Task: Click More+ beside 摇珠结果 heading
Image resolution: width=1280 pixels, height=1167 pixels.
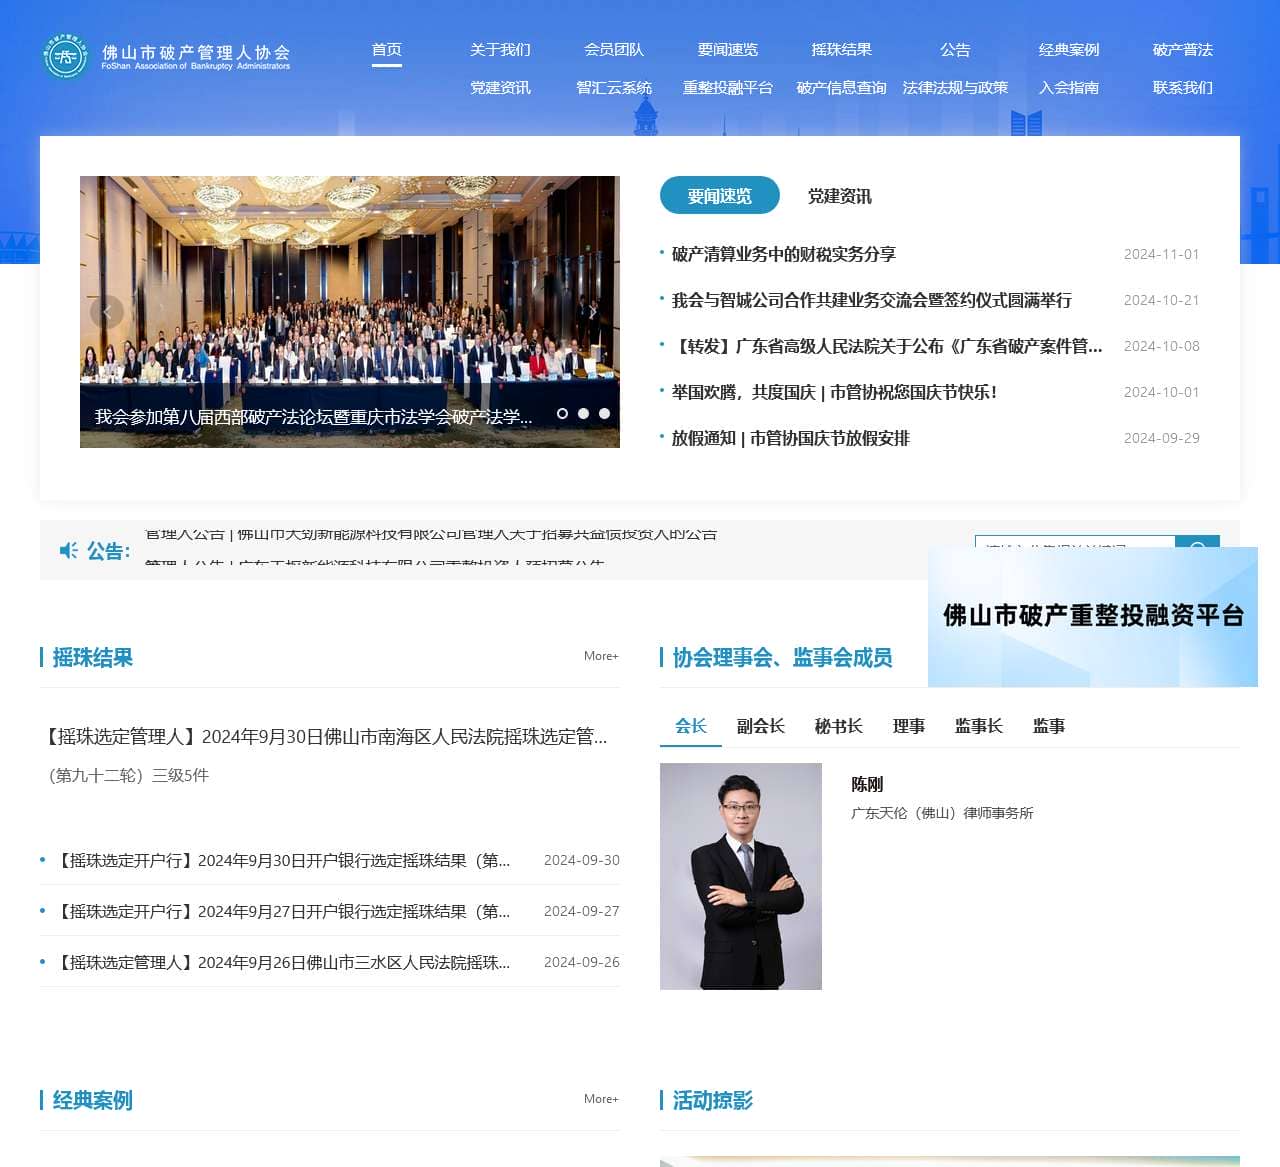Action: 601,656
